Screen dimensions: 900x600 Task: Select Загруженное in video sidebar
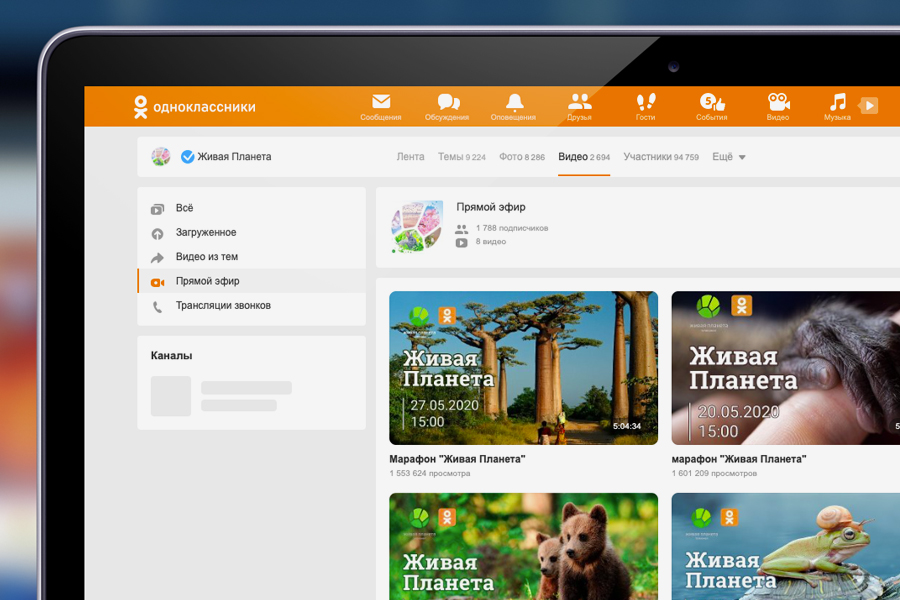(251, 233)
